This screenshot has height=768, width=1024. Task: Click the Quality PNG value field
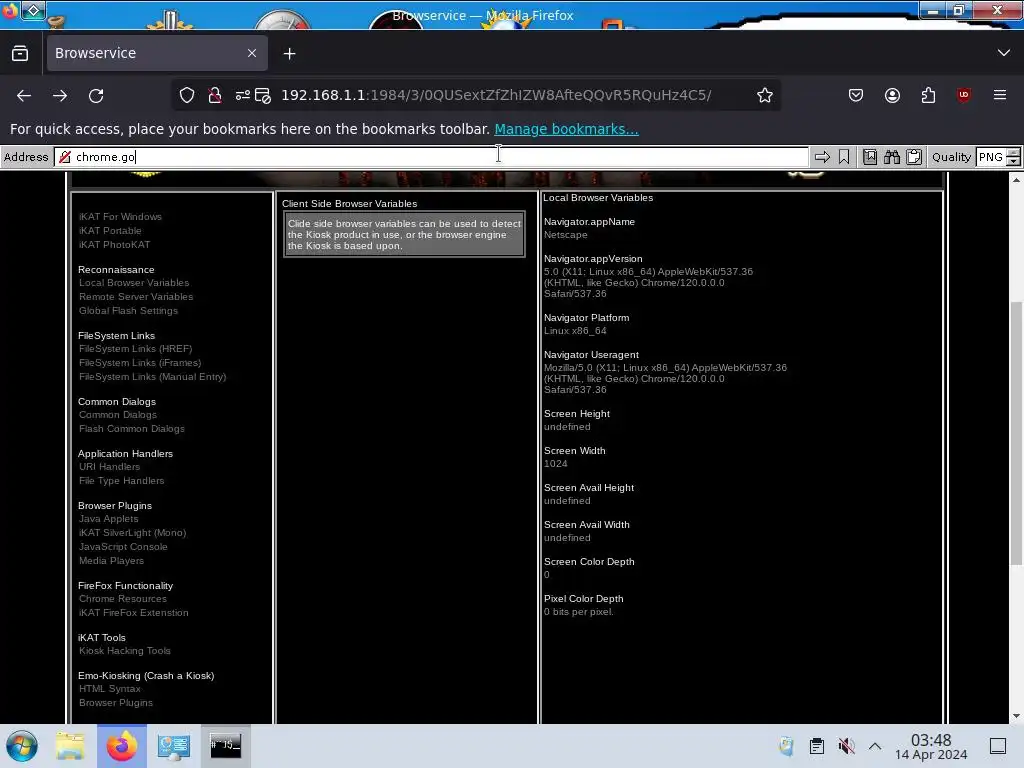click(991, 157)
